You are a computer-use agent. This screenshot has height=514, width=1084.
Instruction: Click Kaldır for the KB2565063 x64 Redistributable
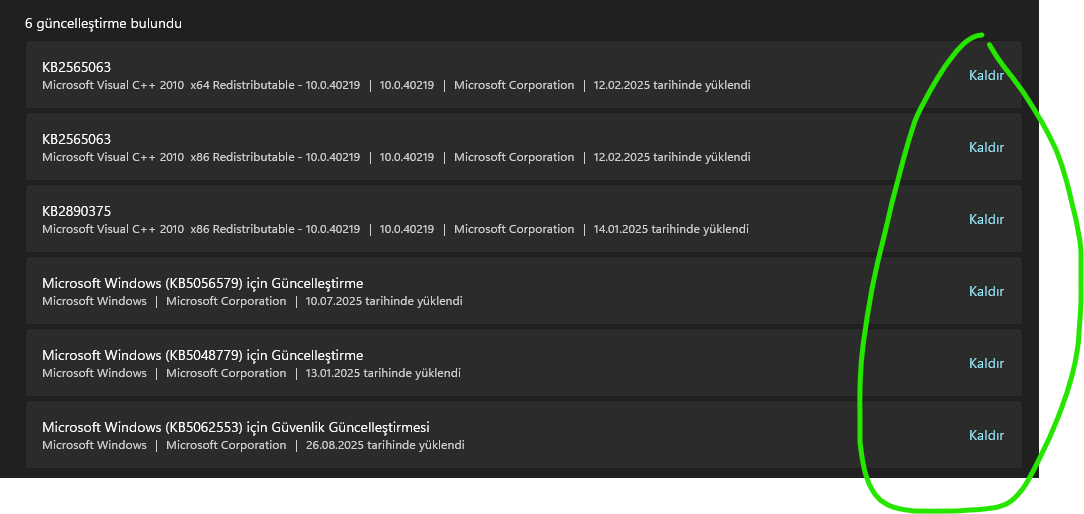985,75
